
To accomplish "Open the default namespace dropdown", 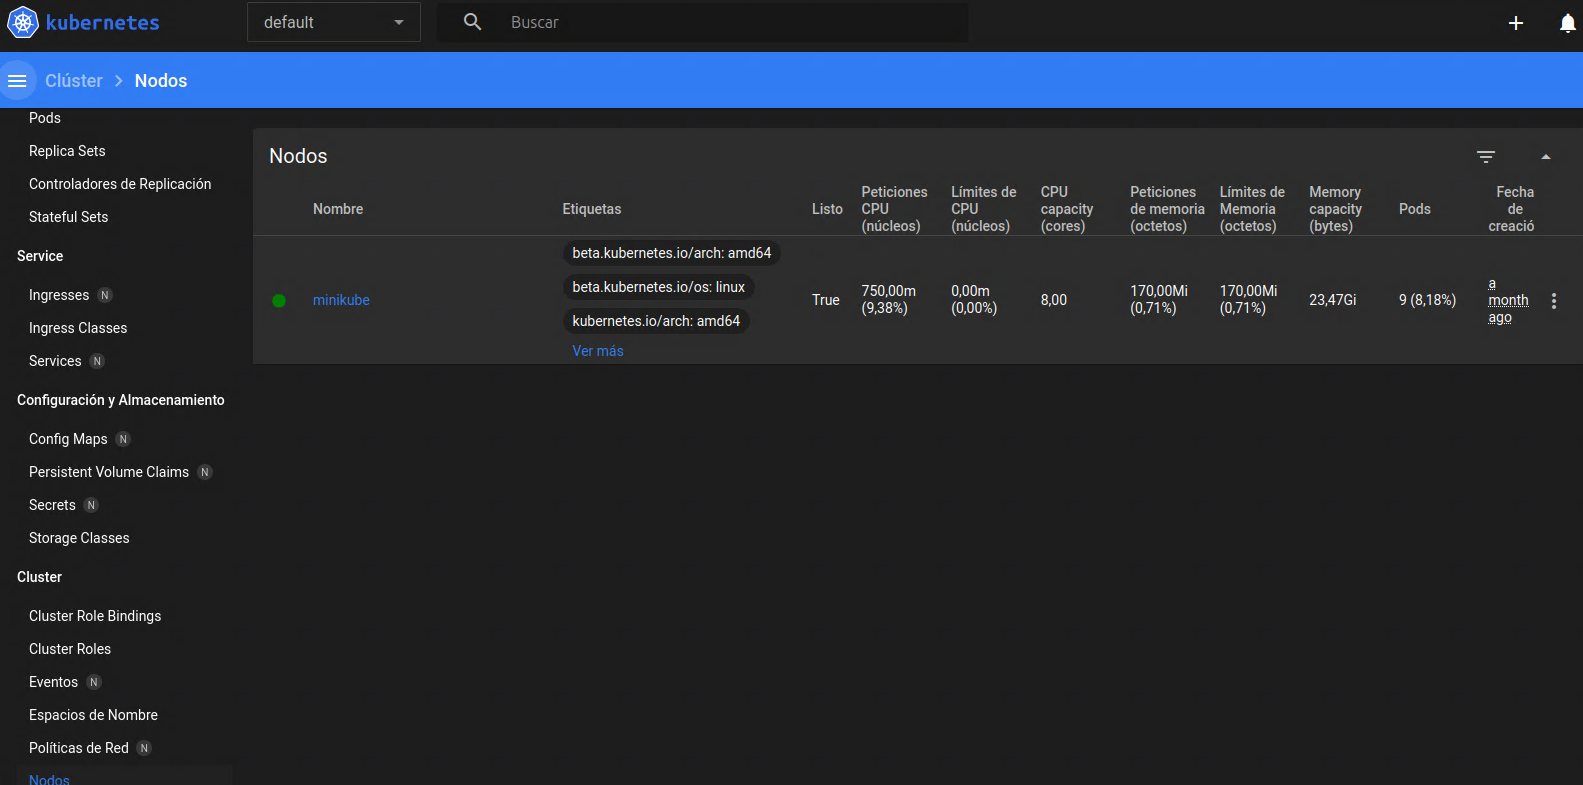I will 333,22.
